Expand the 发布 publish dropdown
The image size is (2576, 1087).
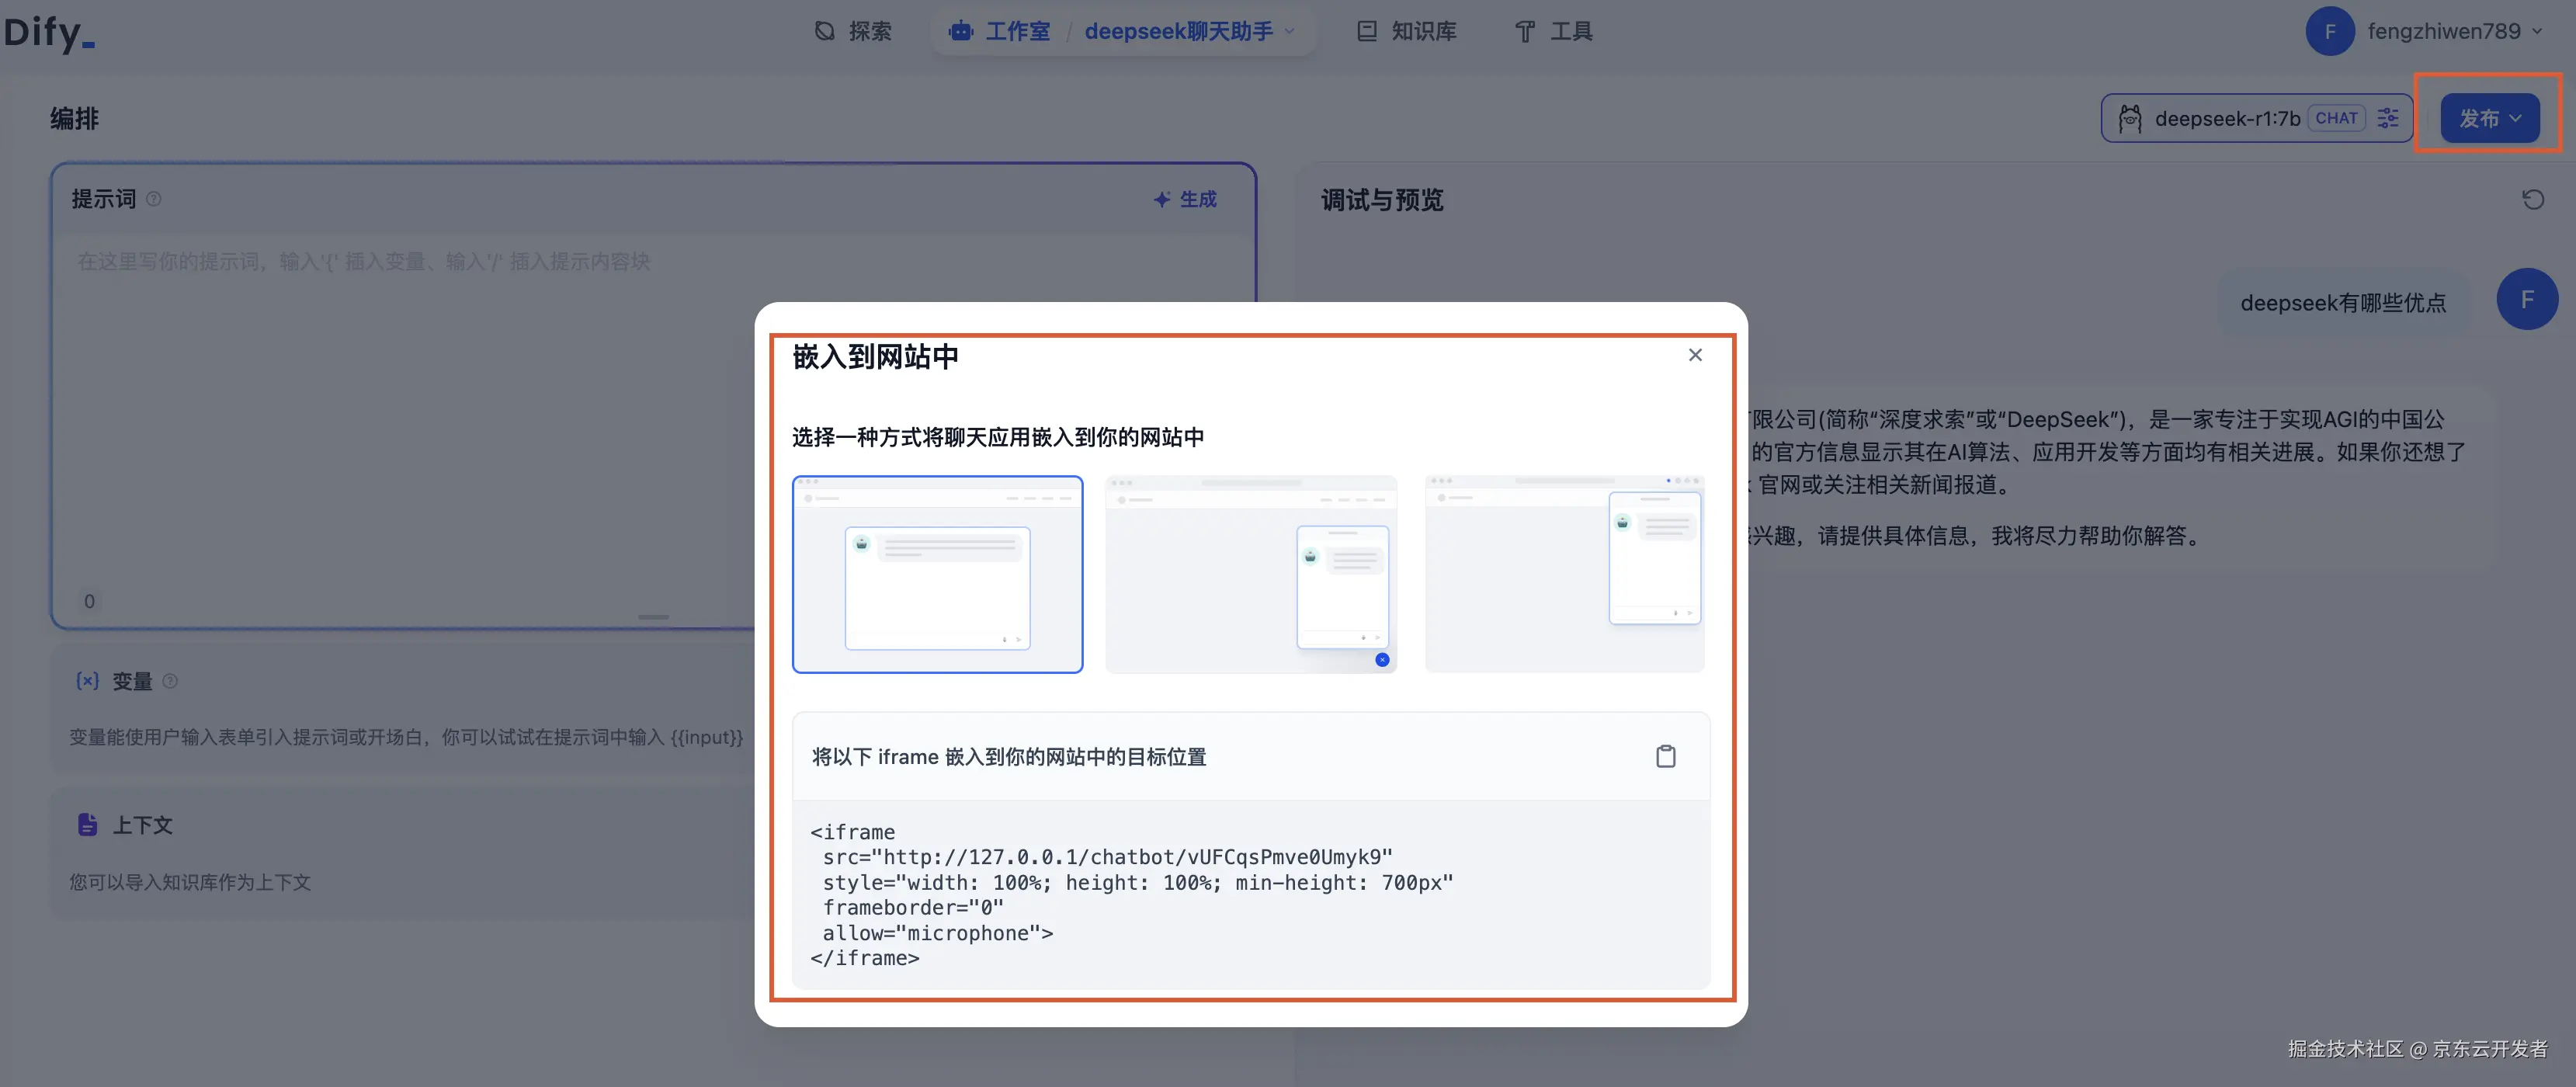click(x=2489, y=118)
